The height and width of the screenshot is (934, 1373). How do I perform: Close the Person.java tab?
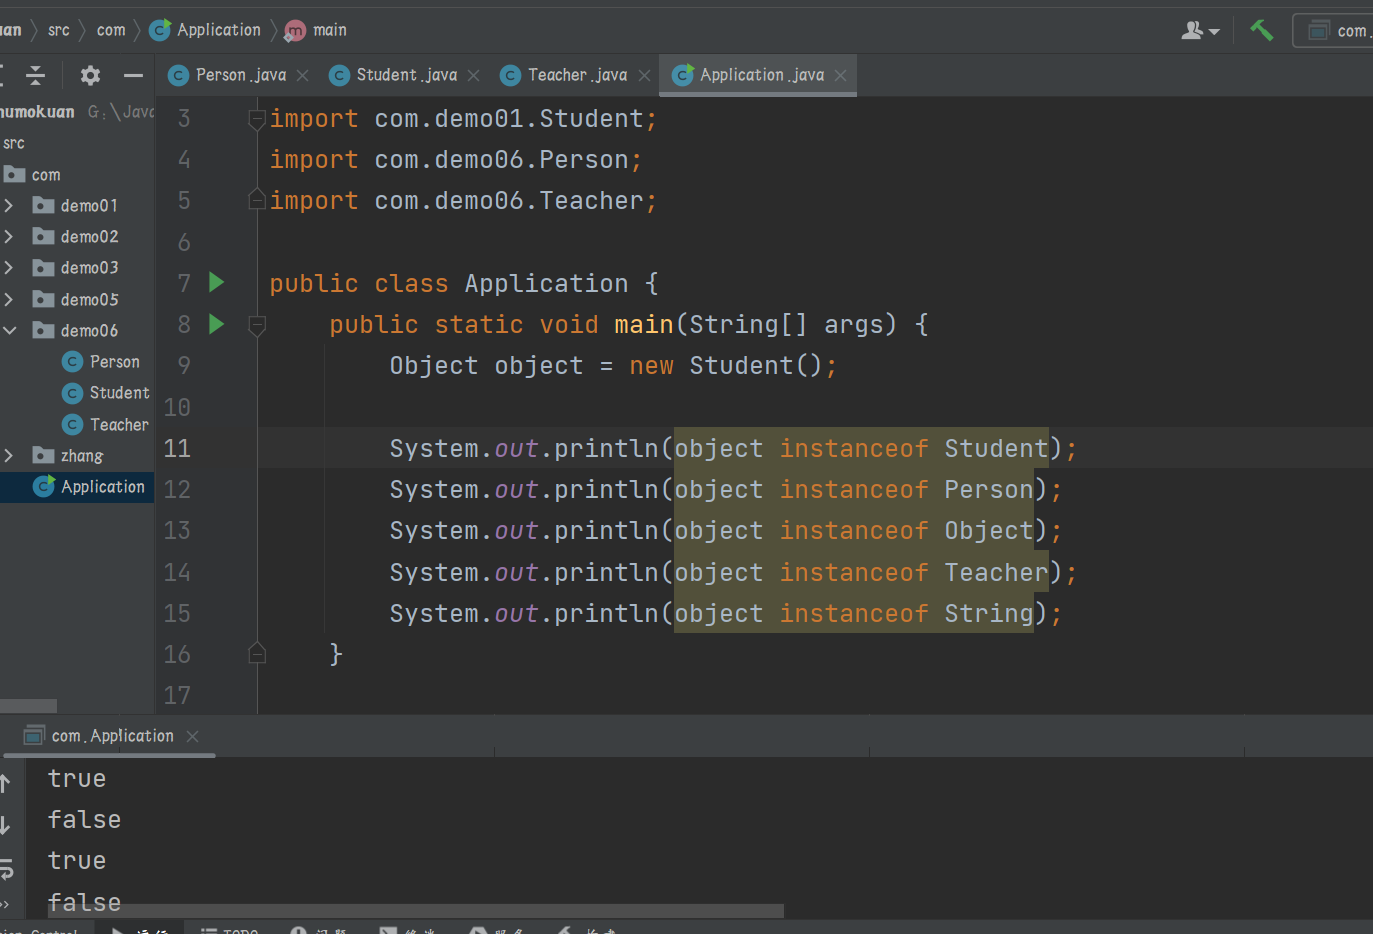click(303, 76)
